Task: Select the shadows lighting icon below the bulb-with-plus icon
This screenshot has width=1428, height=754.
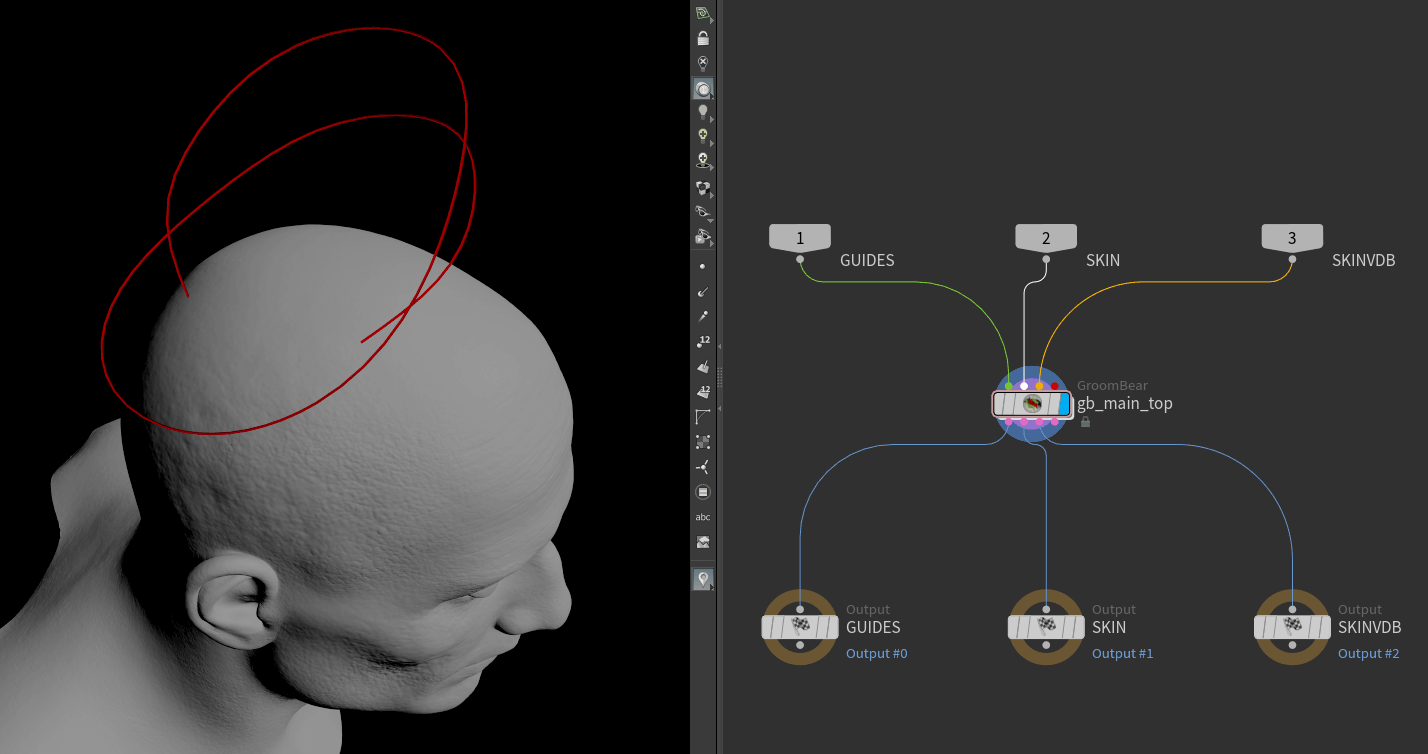Action: [x=703, y=160]
